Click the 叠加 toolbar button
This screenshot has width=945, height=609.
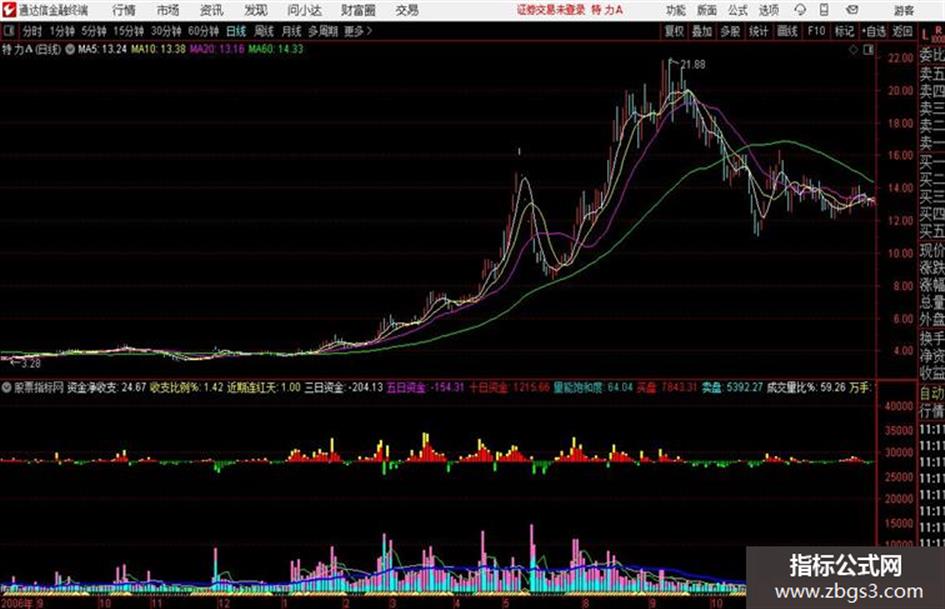[x=702, y=31]
